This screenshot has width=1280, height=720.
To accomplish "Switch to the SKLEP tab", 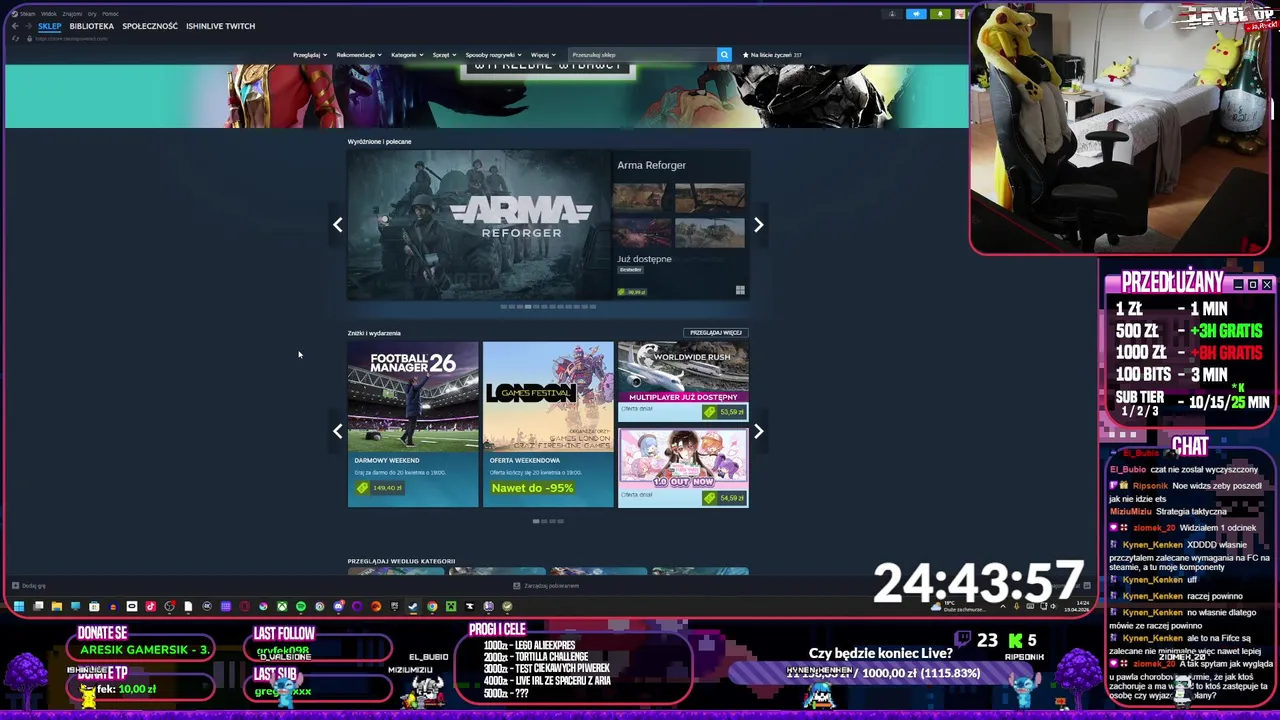I will click(50, 26).
